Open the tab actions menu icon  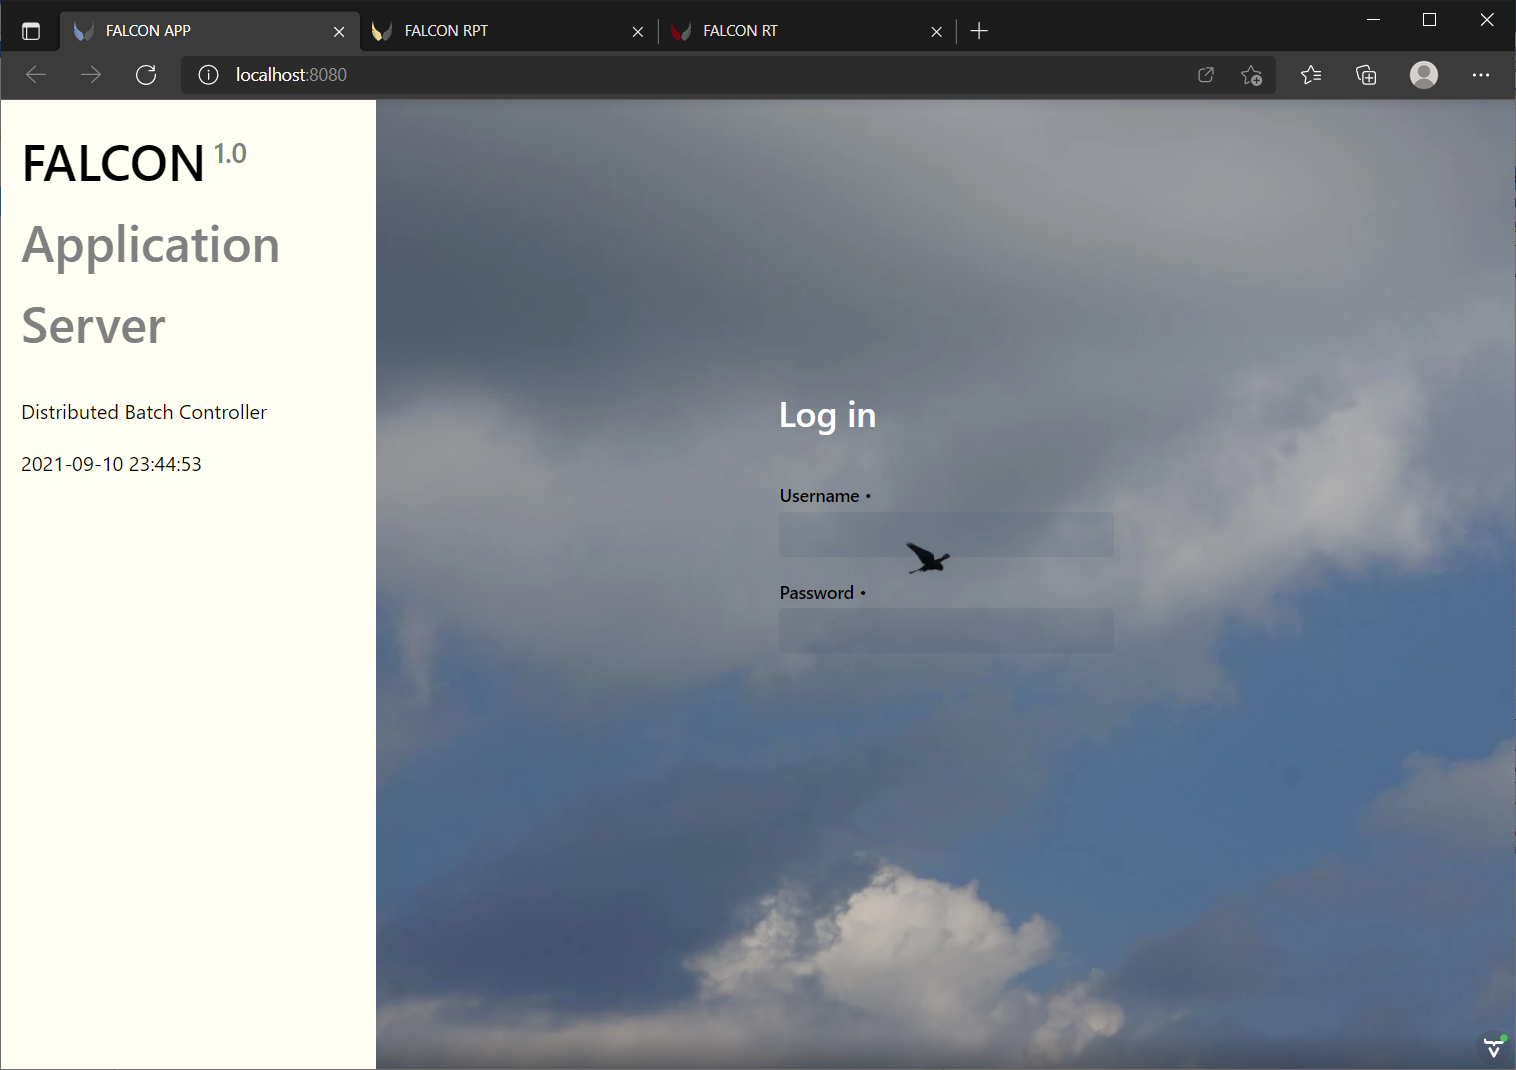[x=31, y=31]
